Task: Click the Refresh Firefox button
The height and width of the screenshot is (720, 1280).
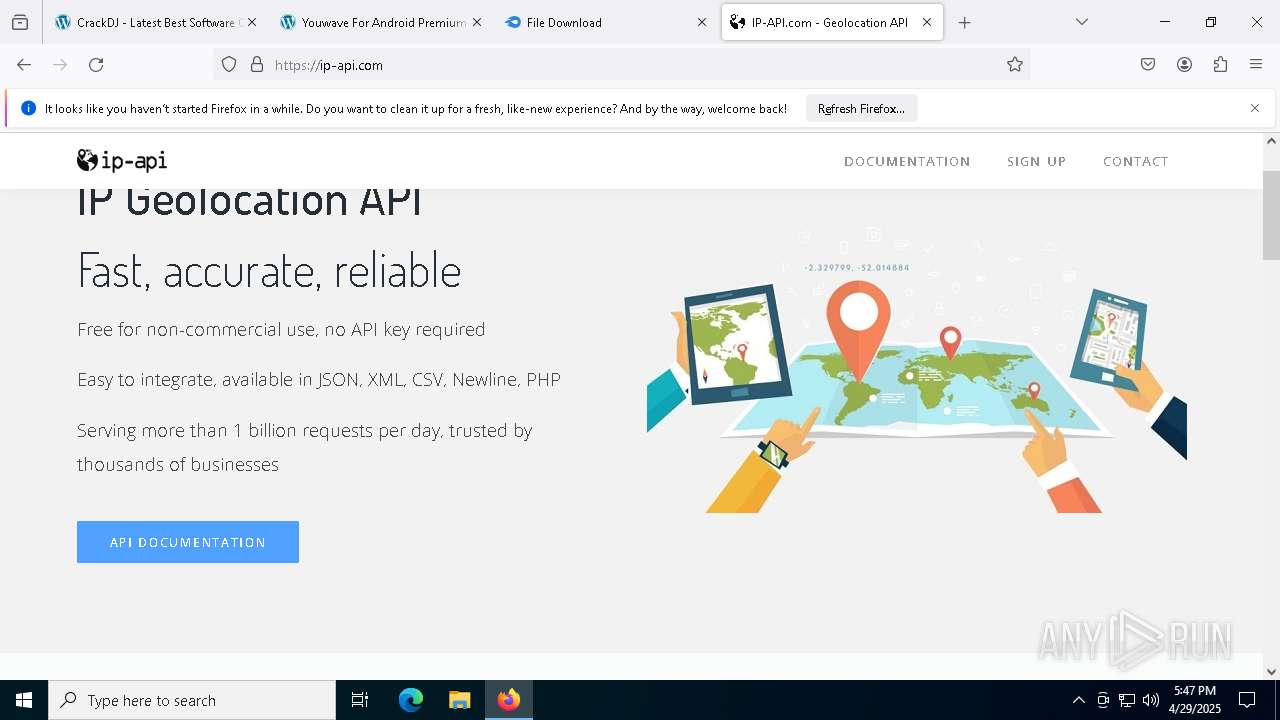Action: pos(861,108)
